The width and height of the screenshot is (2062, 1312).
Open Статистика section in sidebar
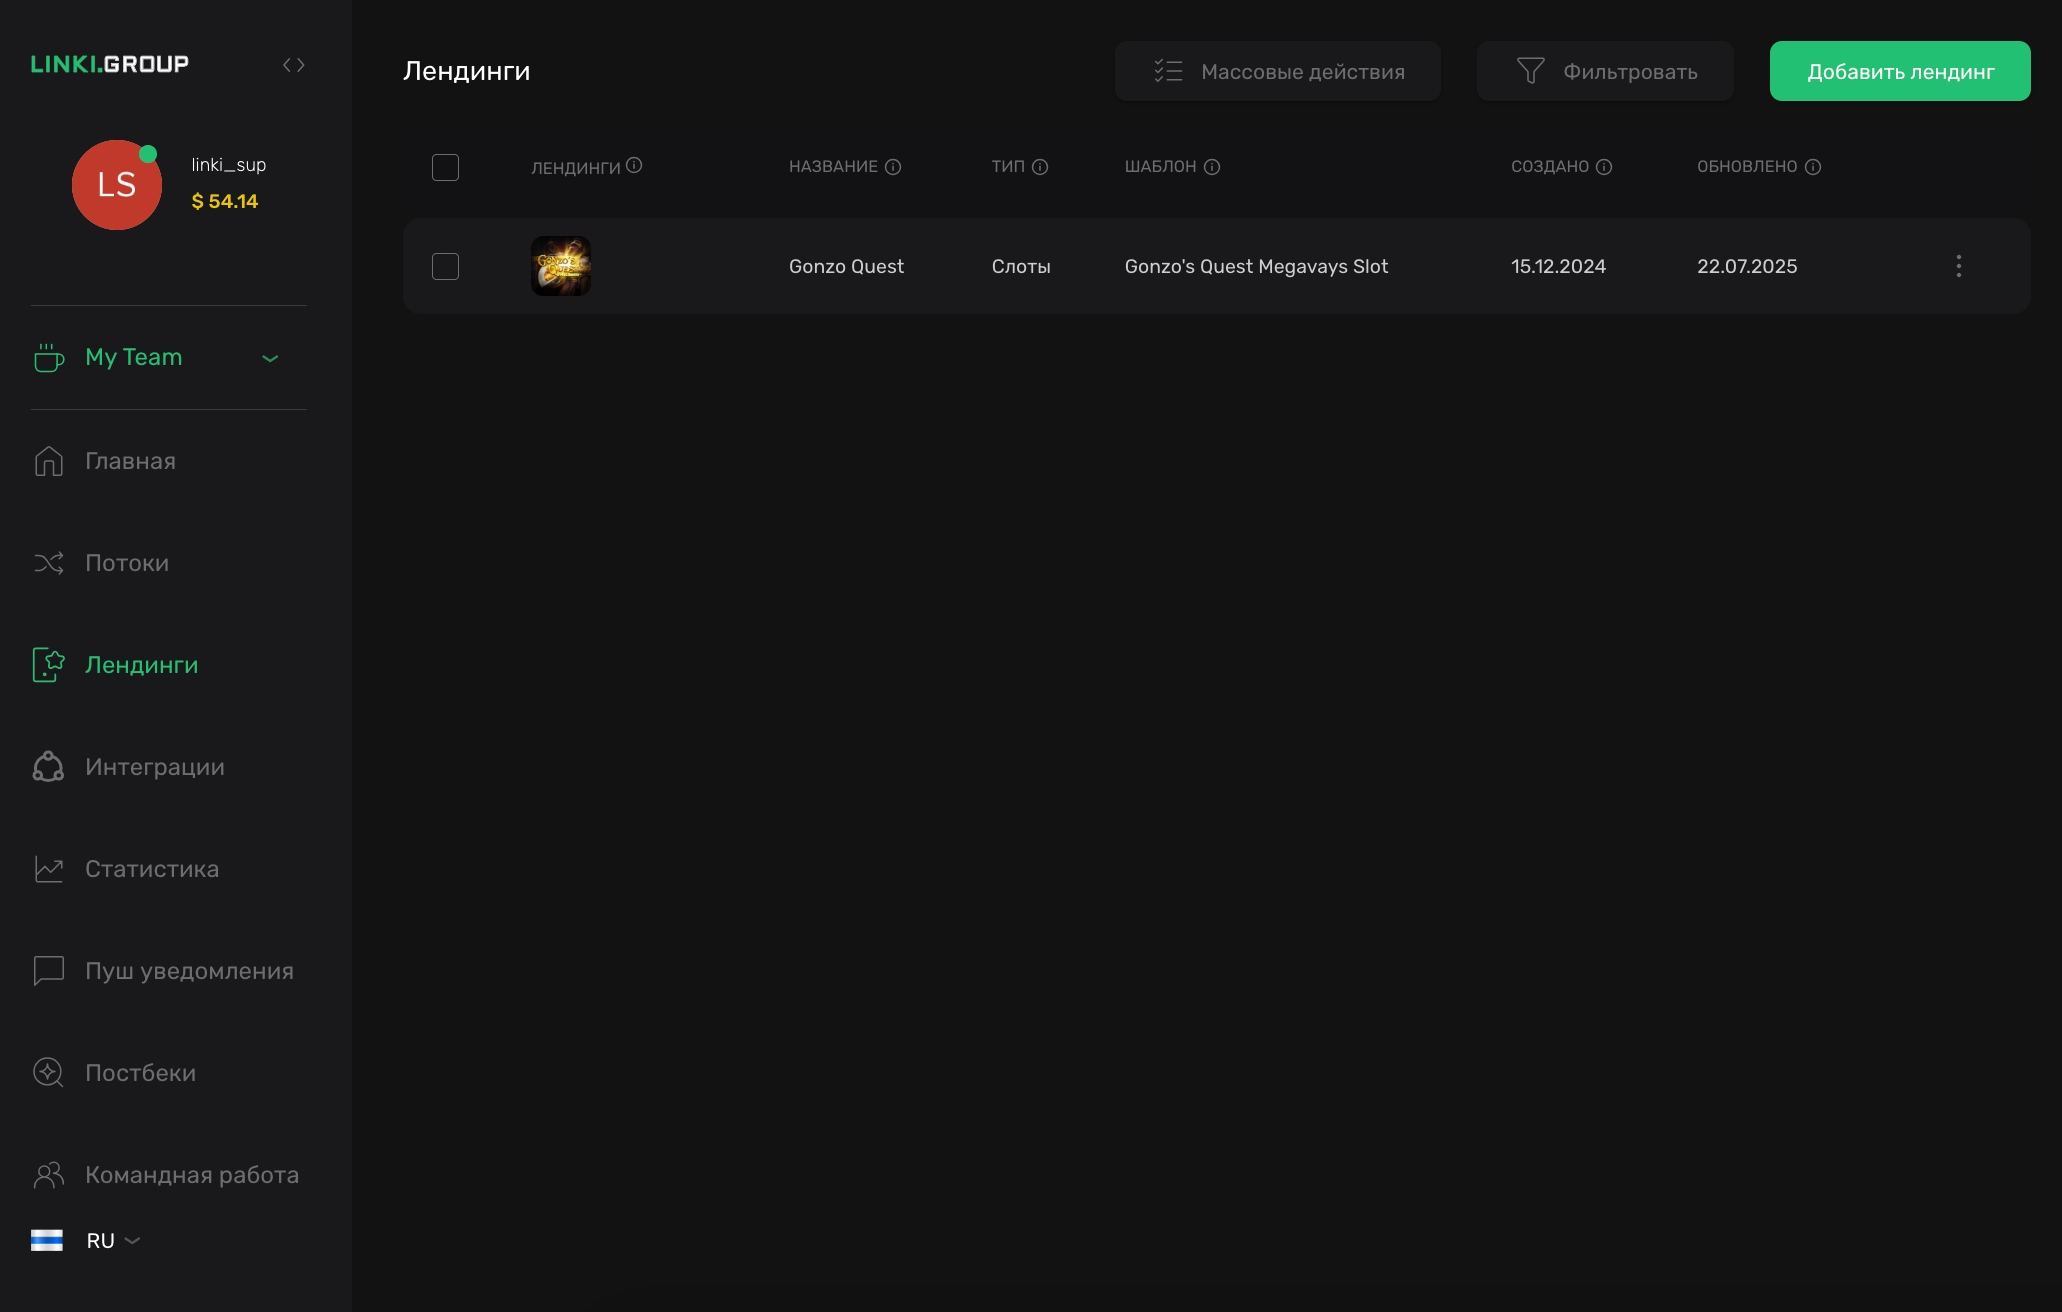point(151,869)
